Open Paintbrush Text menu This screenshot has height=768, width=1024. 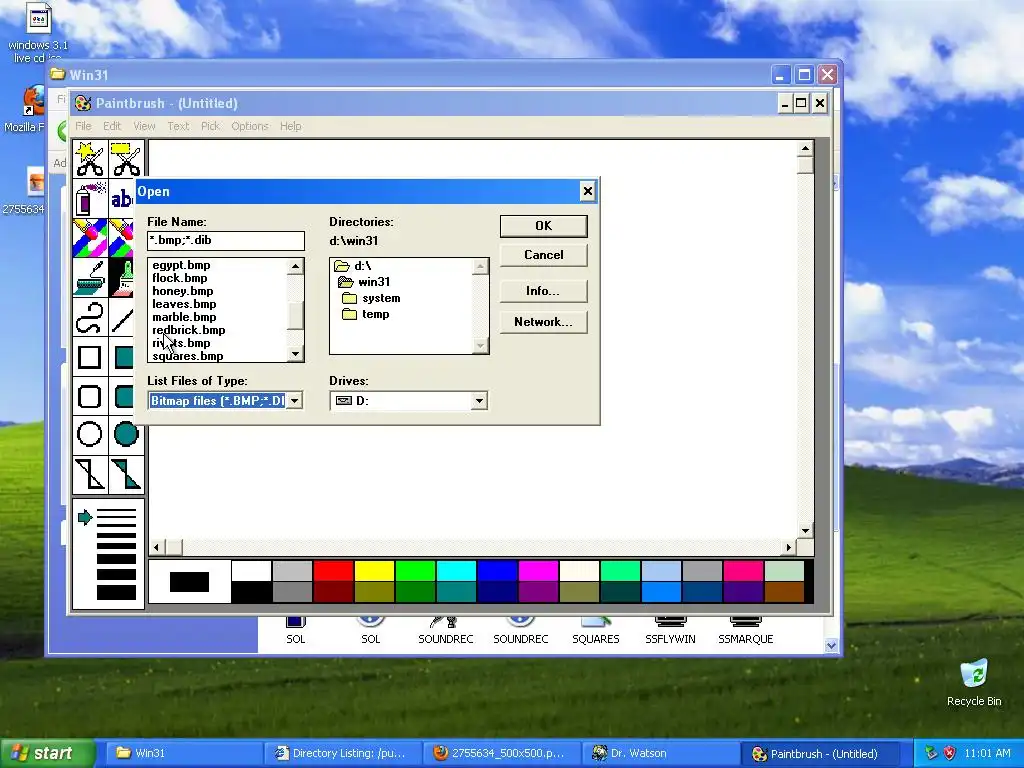click(178, 126)
